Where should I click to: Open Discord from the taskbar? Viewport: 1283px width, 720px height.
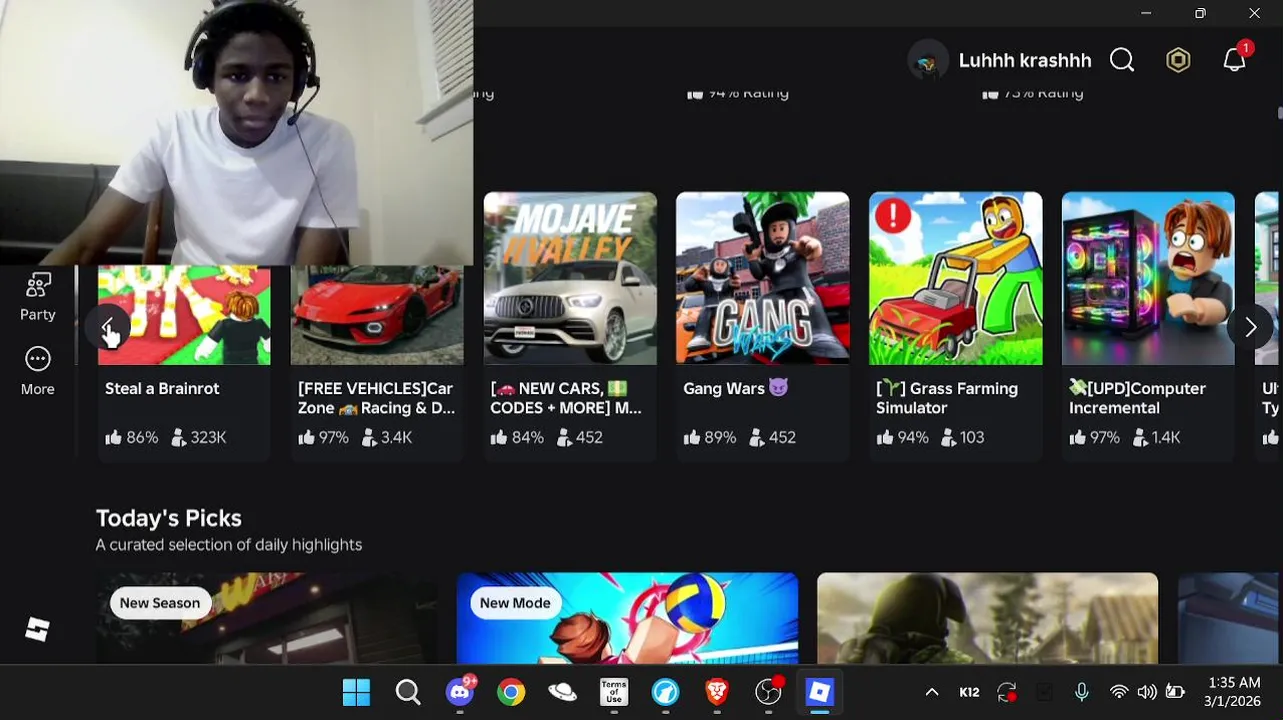(460, 692)
